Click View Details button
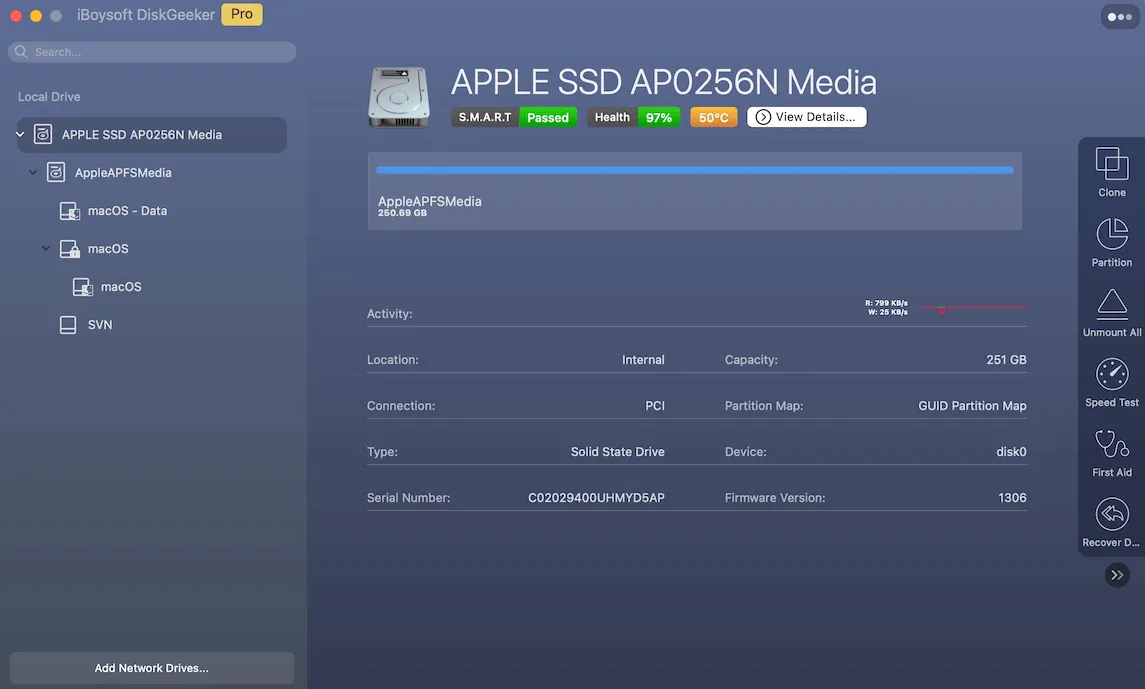 [x=806, y=117]
